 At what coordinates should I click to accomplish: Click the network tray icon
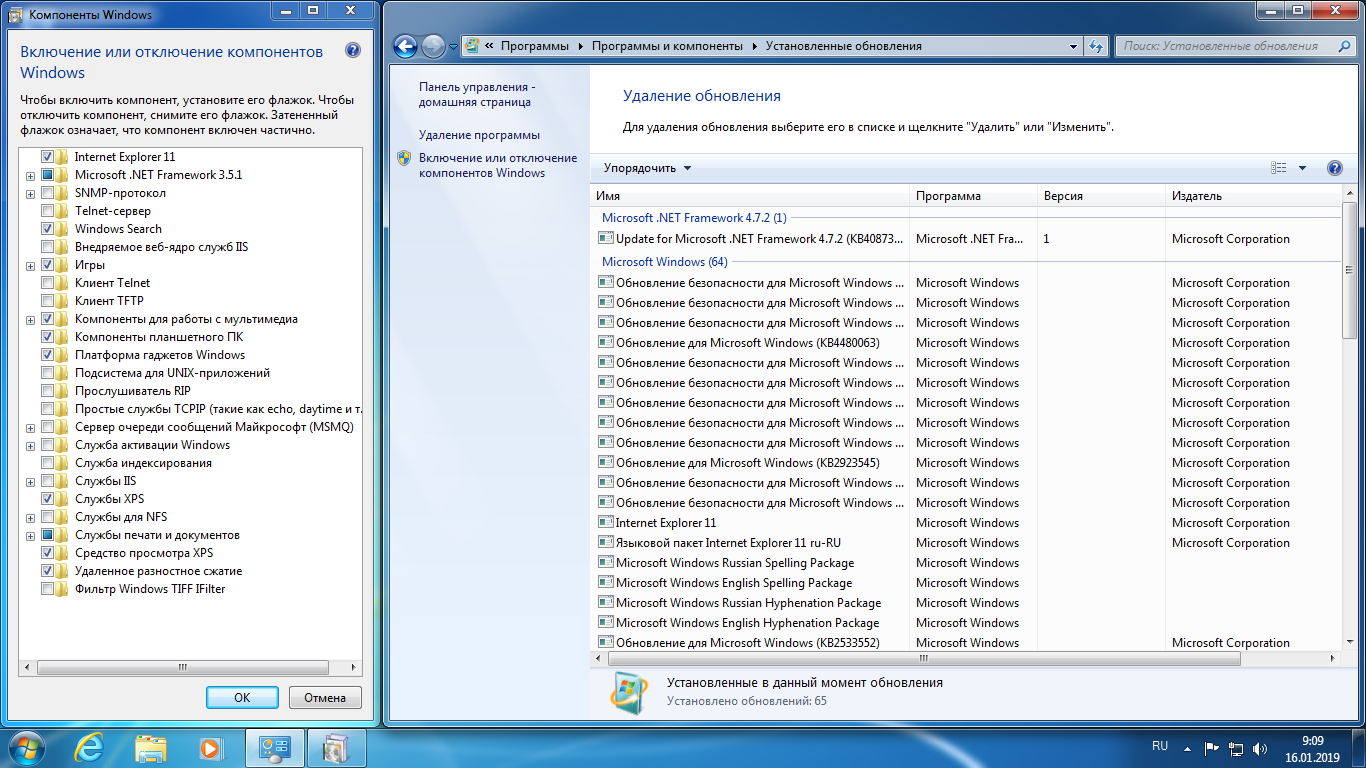pos(1236,747)
